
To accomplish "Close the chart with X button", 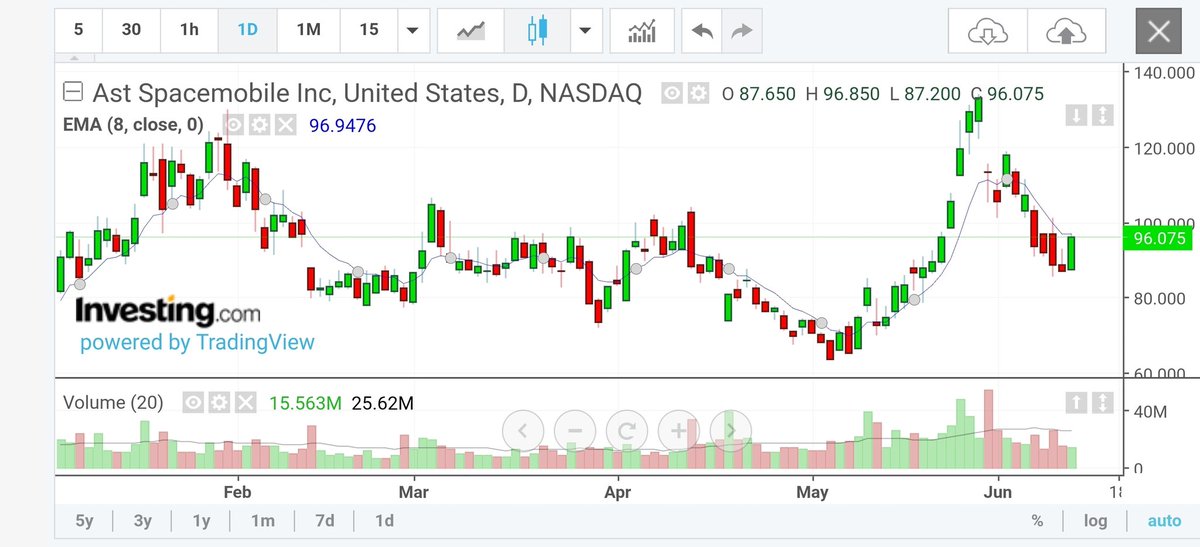I will 1159,31.
